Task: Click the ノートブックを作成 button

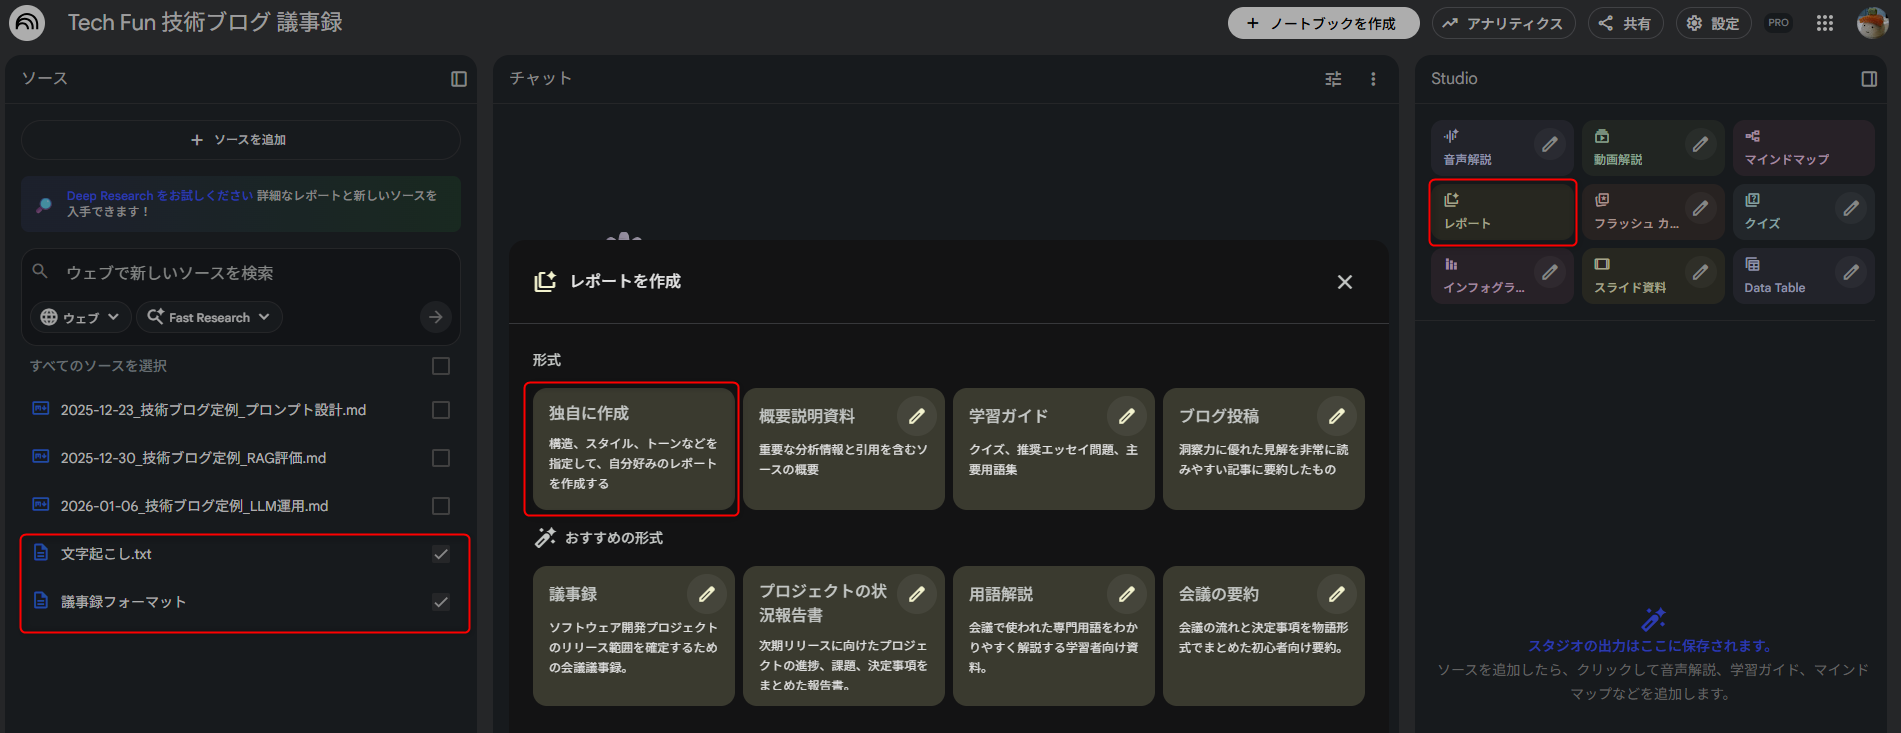Action: pyautogui.click(x=1322, y=23)
